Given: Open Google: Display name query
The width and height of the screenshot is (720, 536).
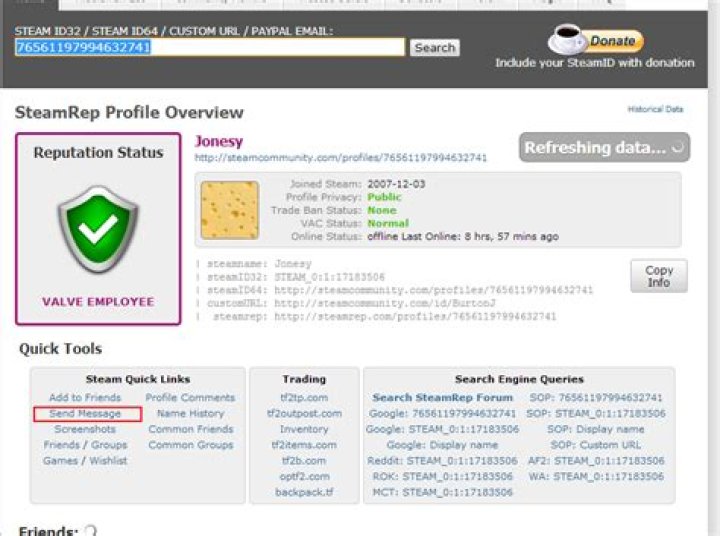Looking at the screenshot, I should [442, 445].
